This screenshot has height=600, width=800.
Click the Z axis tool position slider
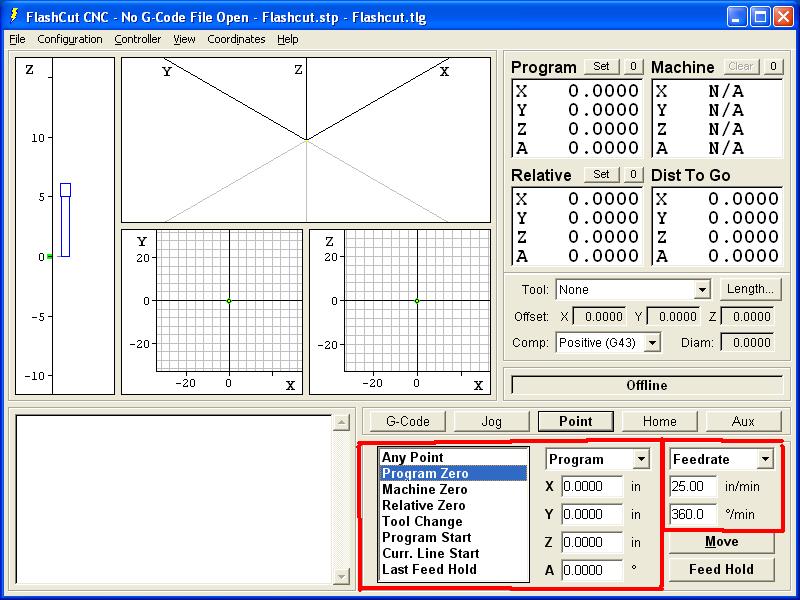click(65, 220)
